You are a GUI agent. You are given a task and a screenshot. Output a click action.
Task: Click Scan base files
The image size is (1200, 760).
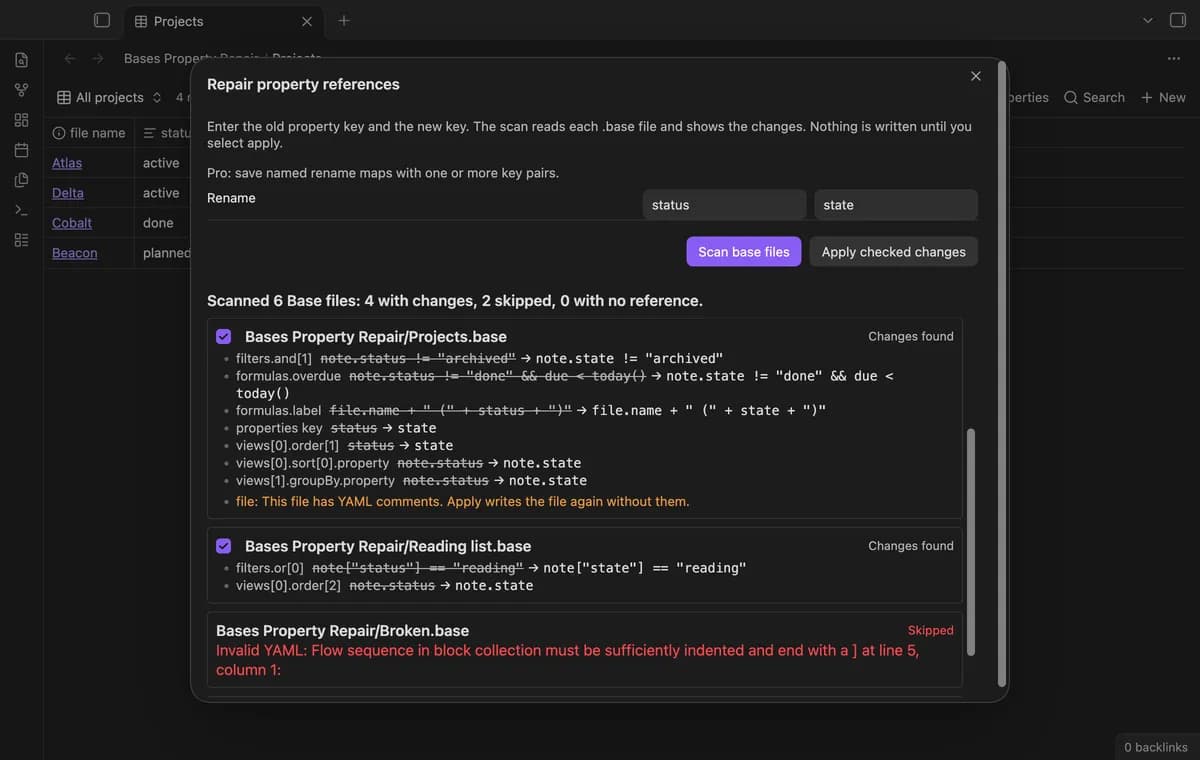[x=744, y=252]
